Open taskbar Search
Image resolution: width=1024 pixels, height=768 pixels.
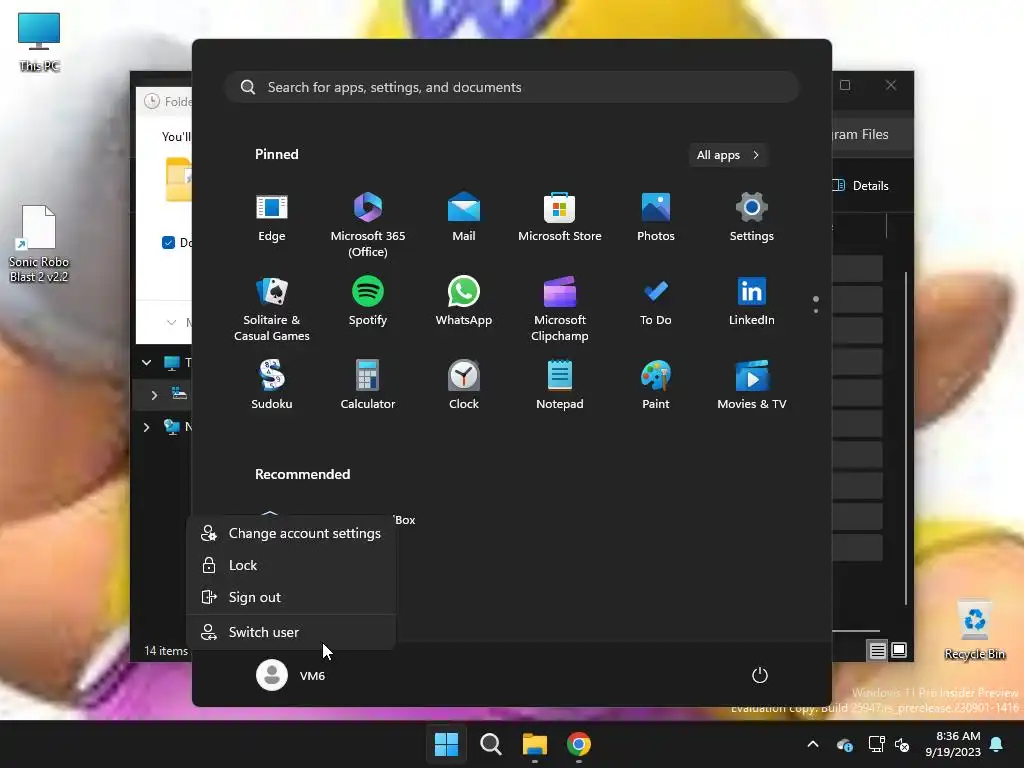click(490, 744)
